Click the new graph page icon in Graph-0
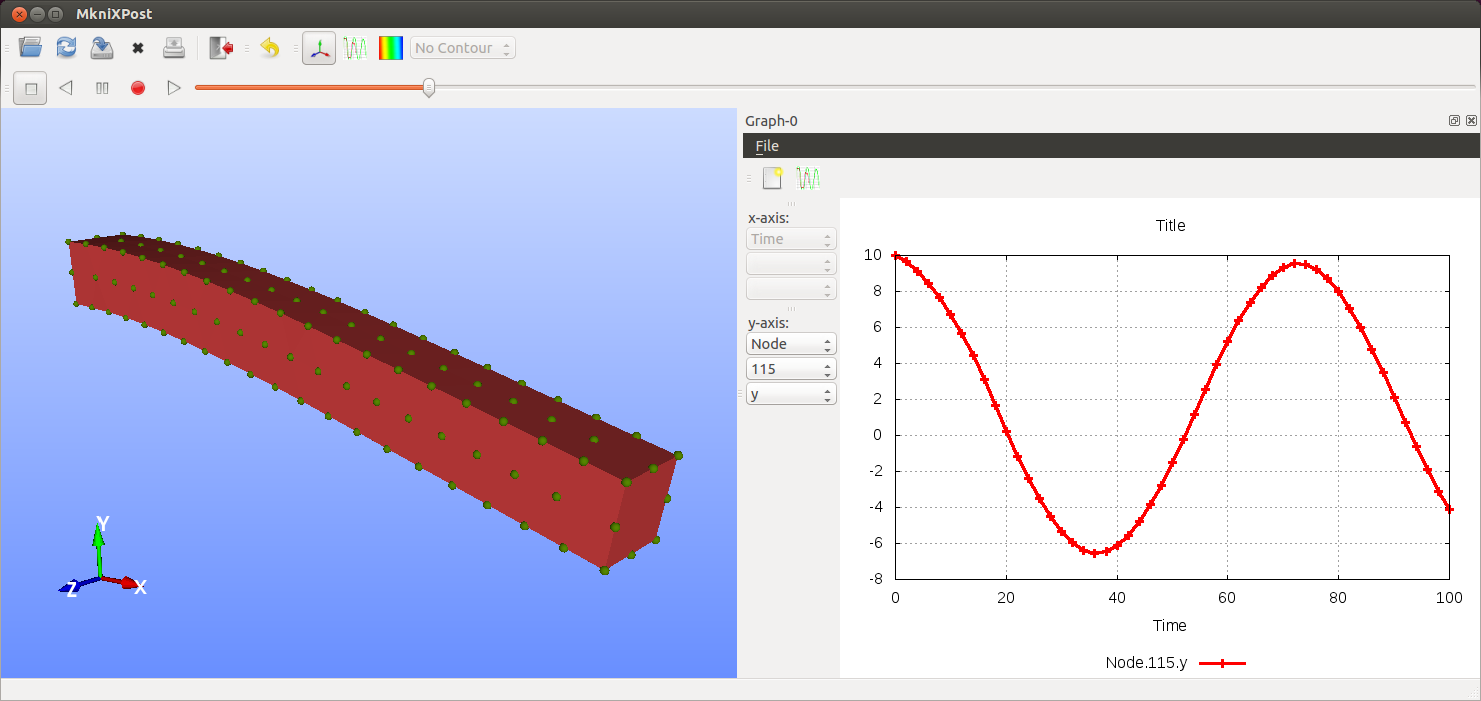The height and width of the screenshot is (701, 1481). [772, 178]
